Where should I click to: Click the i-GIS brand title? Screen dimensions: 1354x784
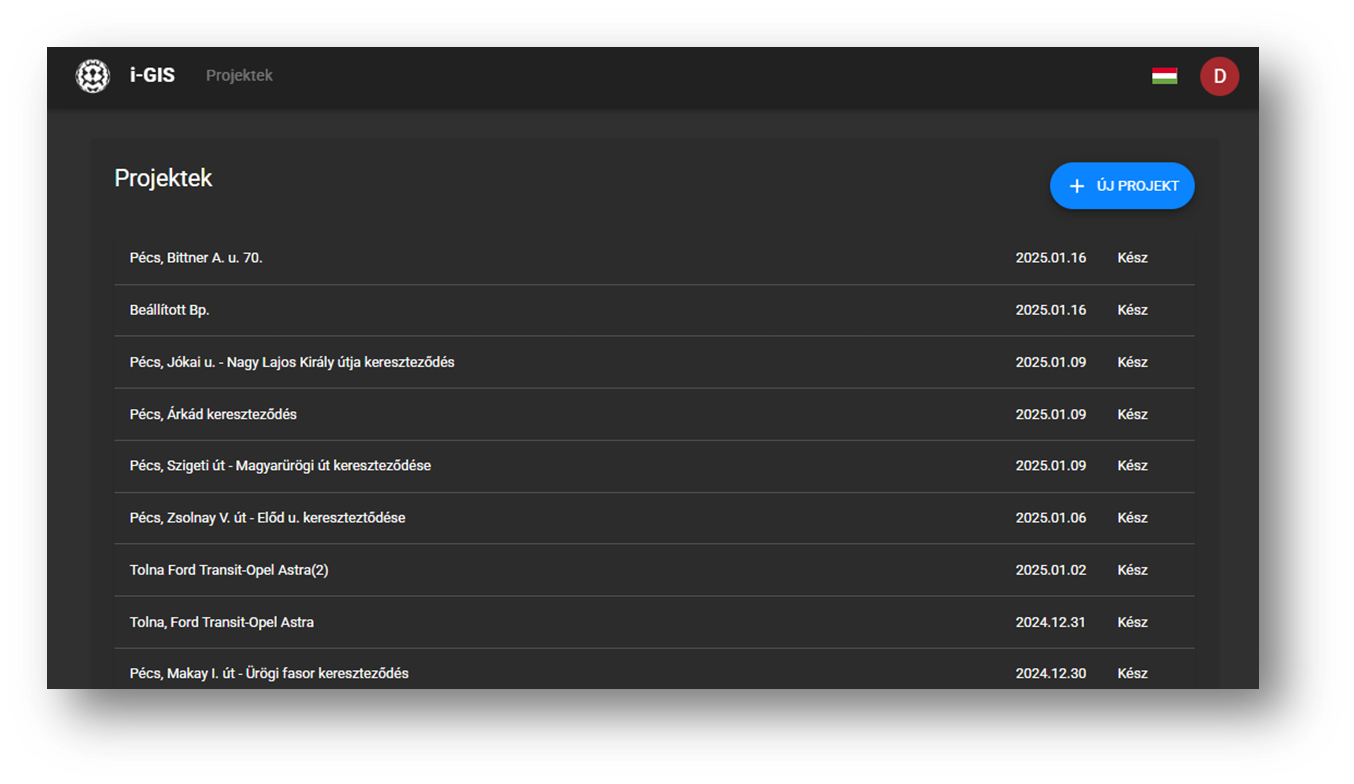(x=152, y=76)
